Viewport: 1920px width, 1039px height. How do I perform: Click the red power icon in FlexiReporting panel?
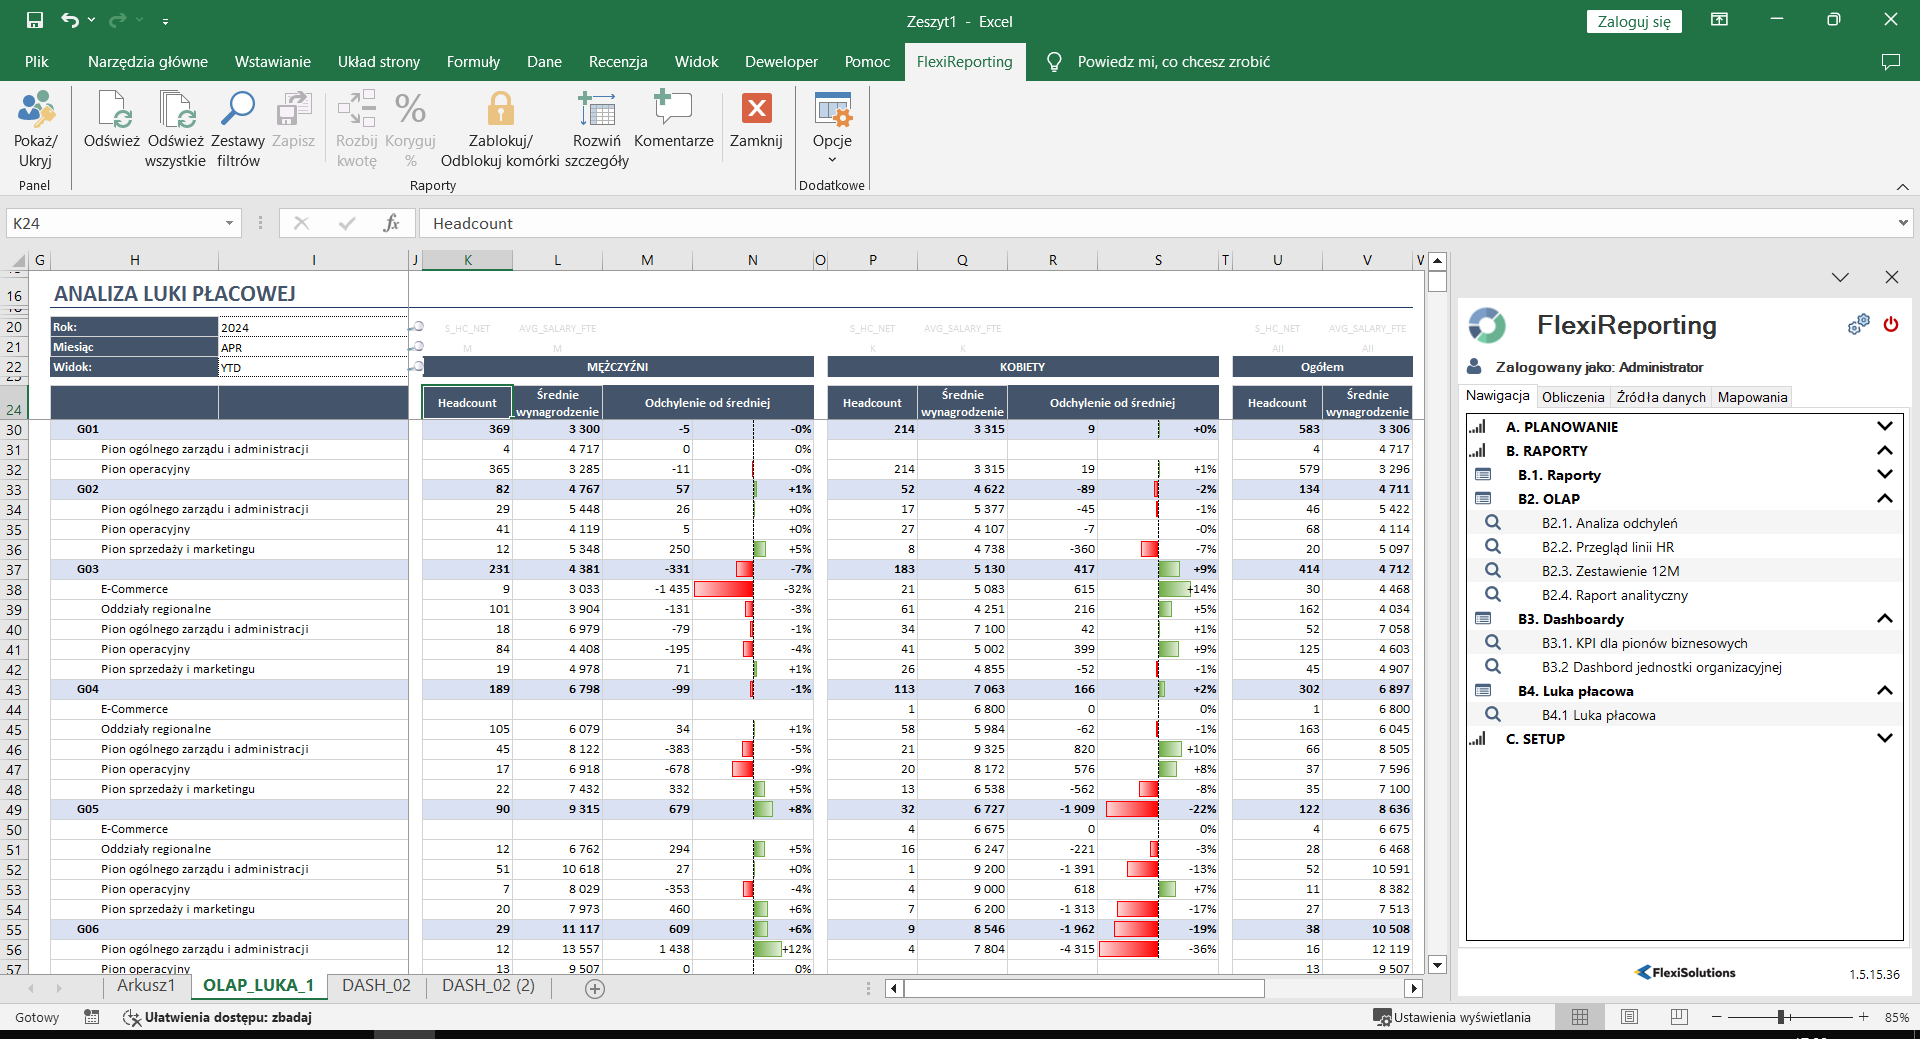1890,324
